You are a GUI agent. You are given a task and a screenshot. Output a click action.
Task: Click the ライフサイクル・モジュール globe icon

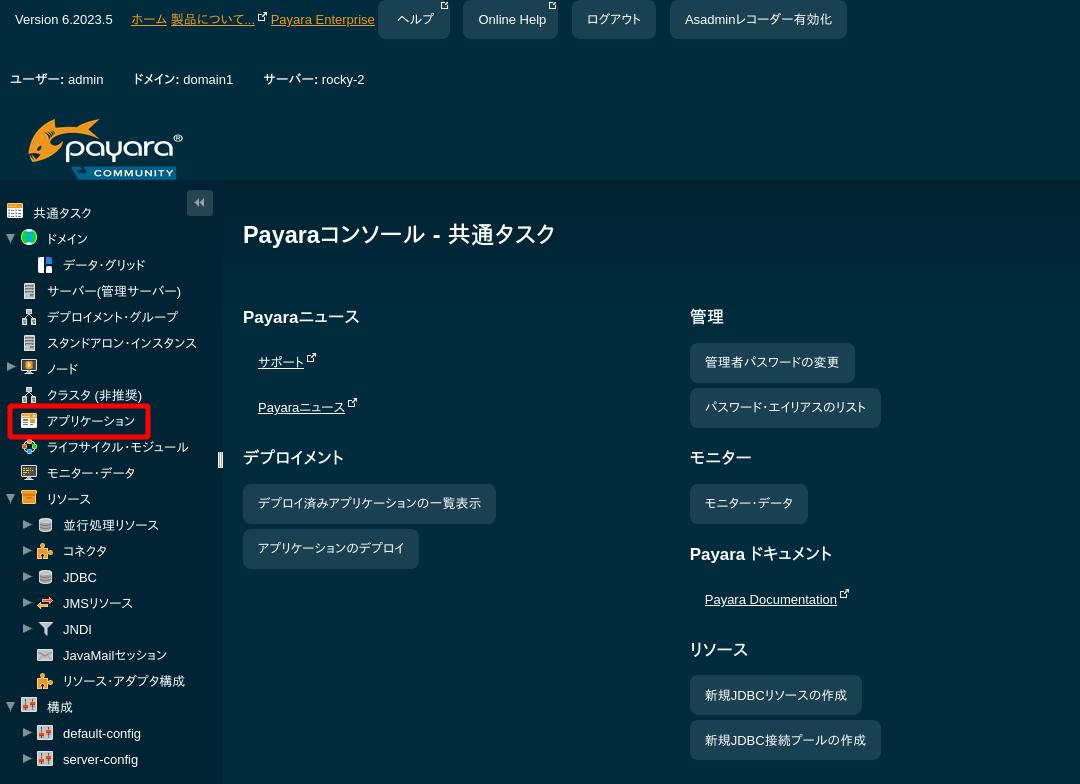[29, 447]
